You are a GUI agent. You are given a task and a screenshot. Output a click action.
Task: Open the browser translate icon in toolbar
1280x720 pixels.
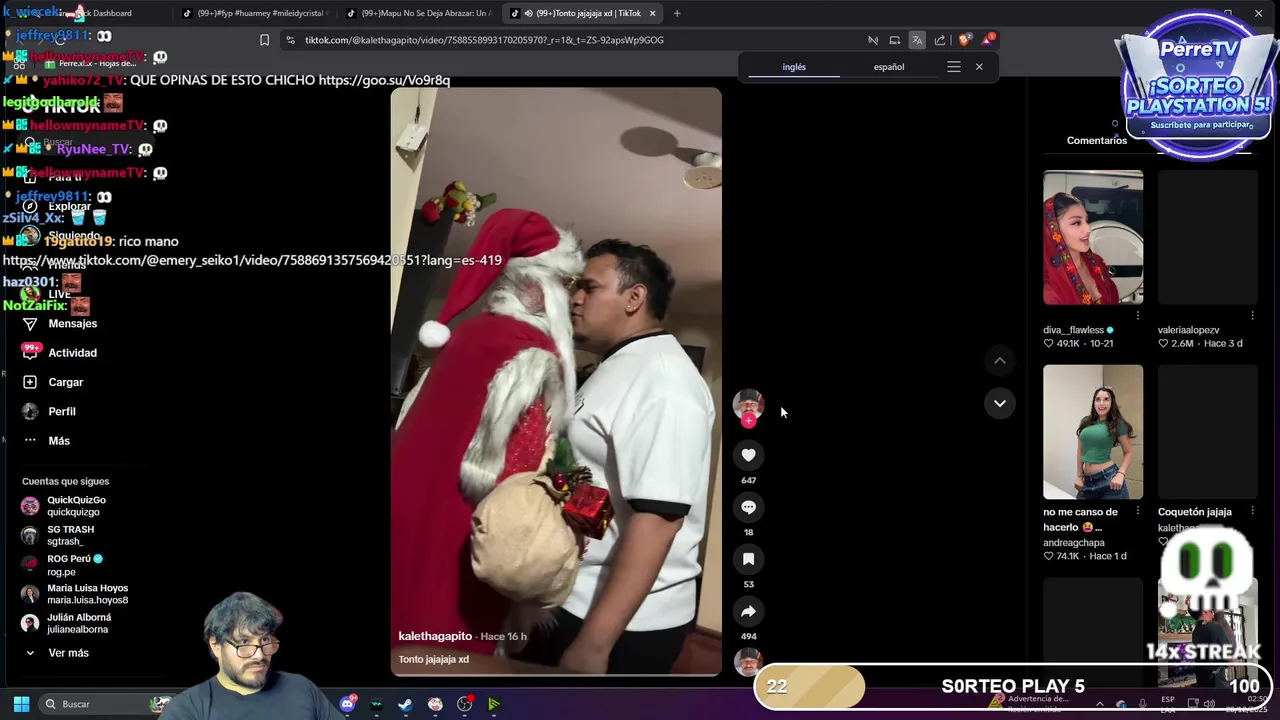(x=917, y=40)
